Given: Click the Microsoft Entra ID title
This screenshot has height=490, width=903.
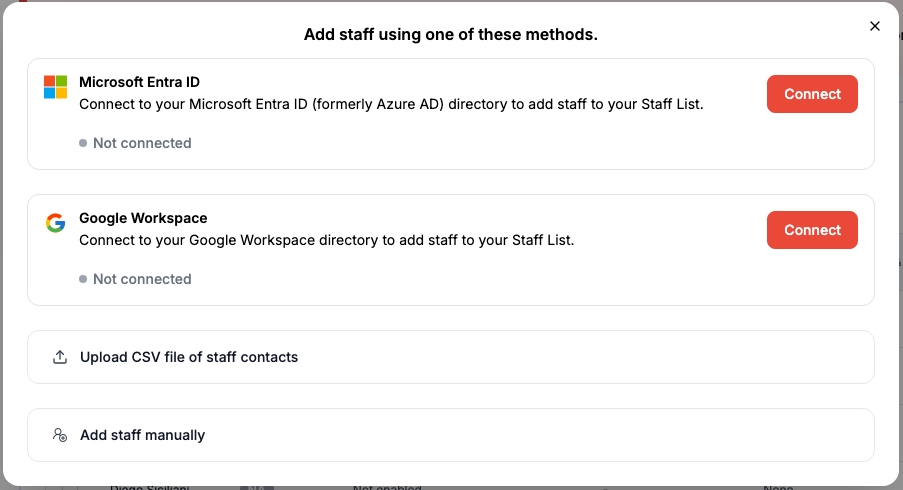Looking at the screenshot, I should click(x=139, y=82).
